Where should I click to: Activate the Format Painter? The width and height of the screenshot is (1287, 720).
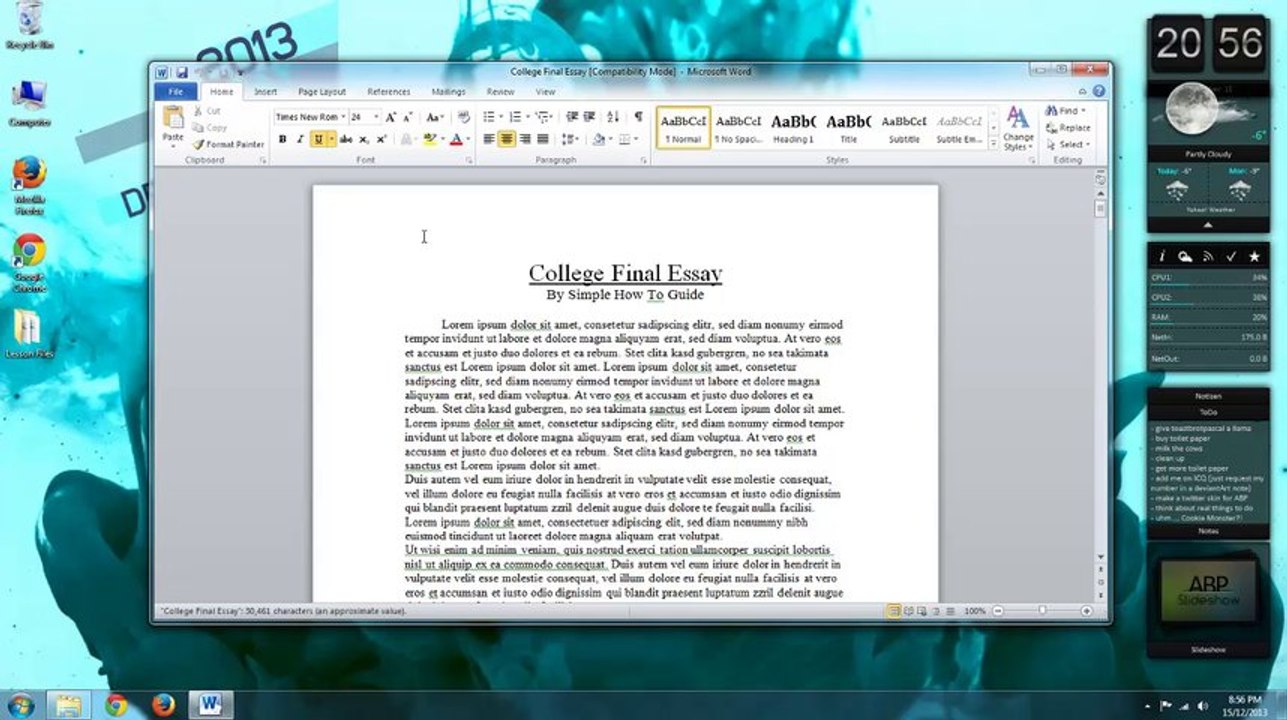229,144
